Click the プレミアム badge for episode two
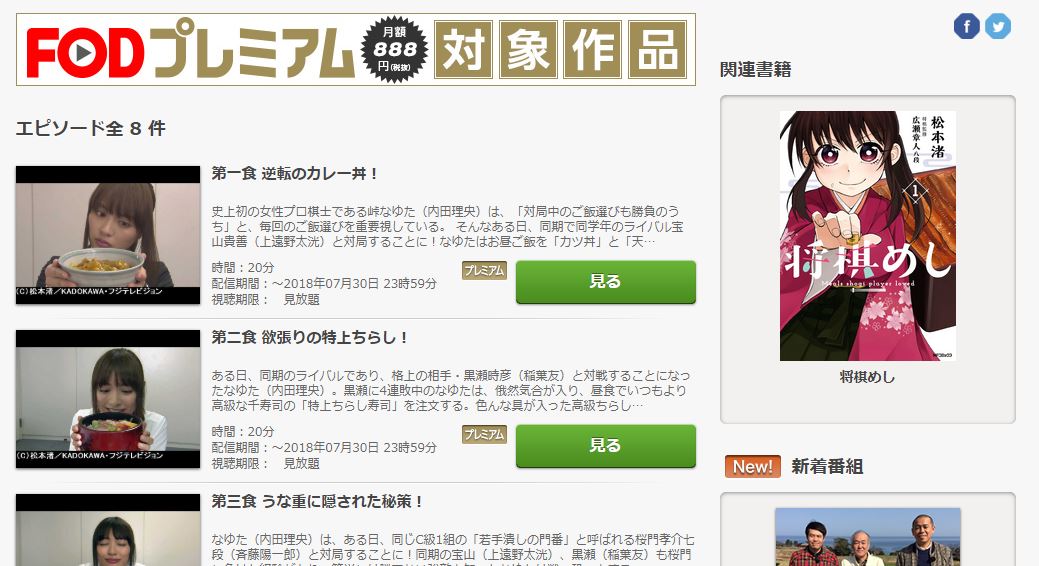1039x566 pixels. click(484, 435)
